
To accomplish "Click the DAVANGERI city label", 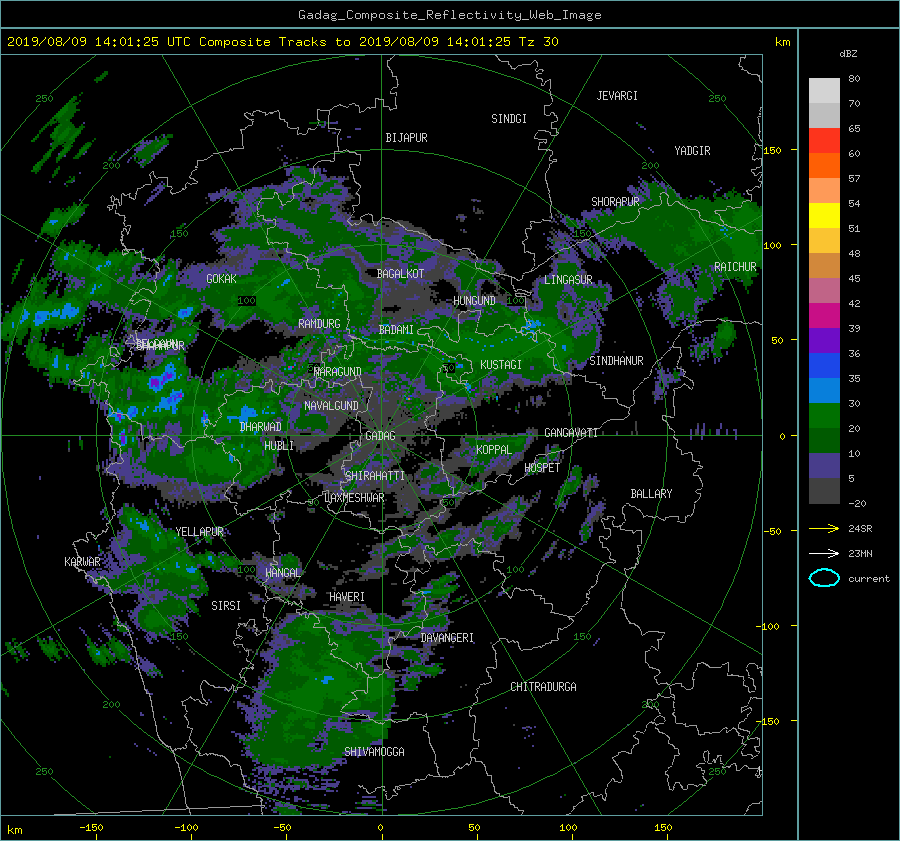I will 447,638.
